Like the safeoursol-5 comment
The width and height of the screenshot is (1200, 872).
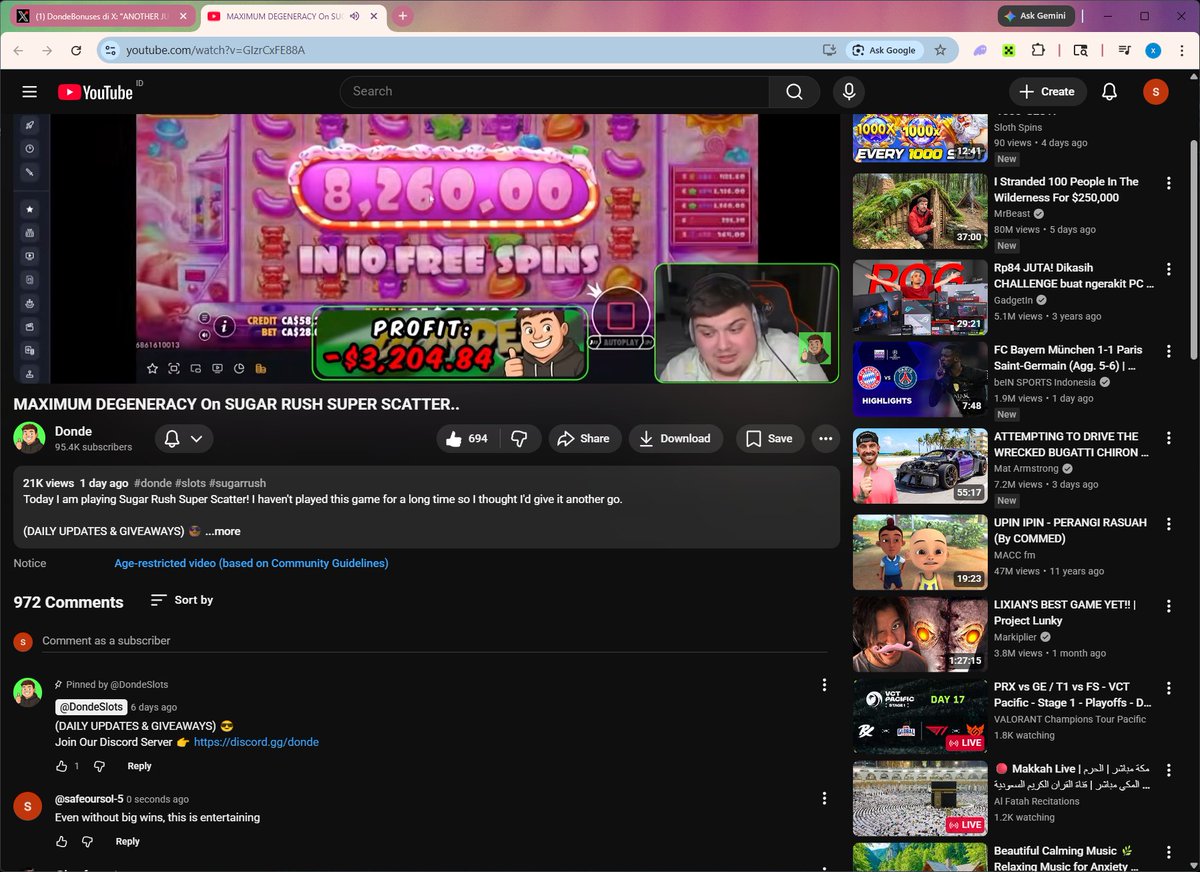point(62,841)
